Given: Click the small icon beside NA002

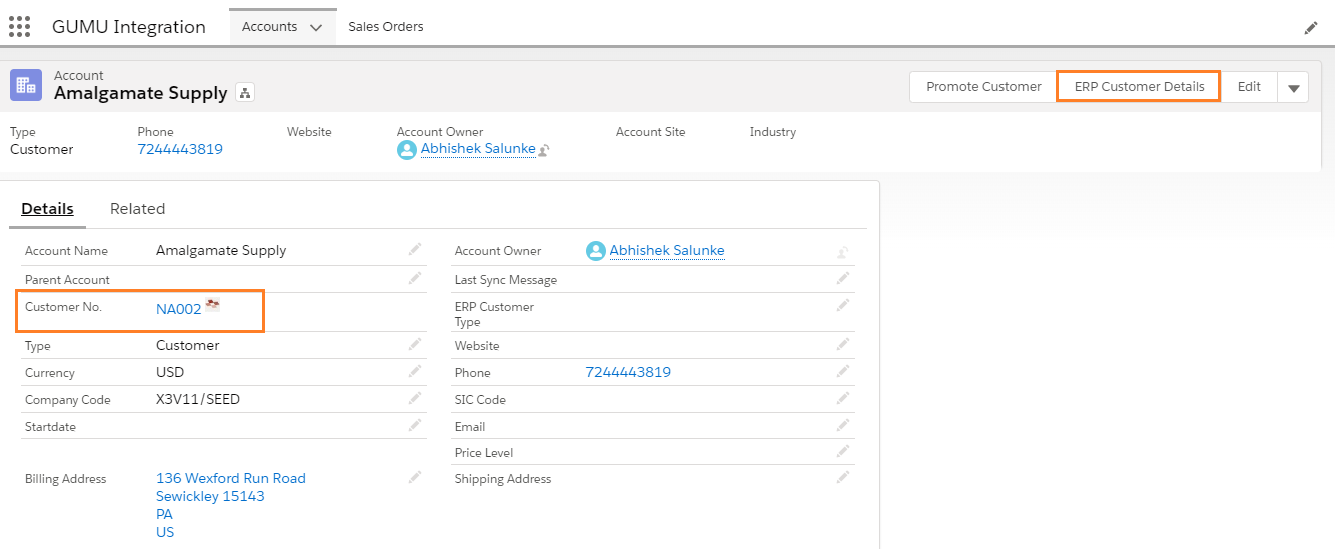Looking at the screenshot, I should click(x=212, y=304).
